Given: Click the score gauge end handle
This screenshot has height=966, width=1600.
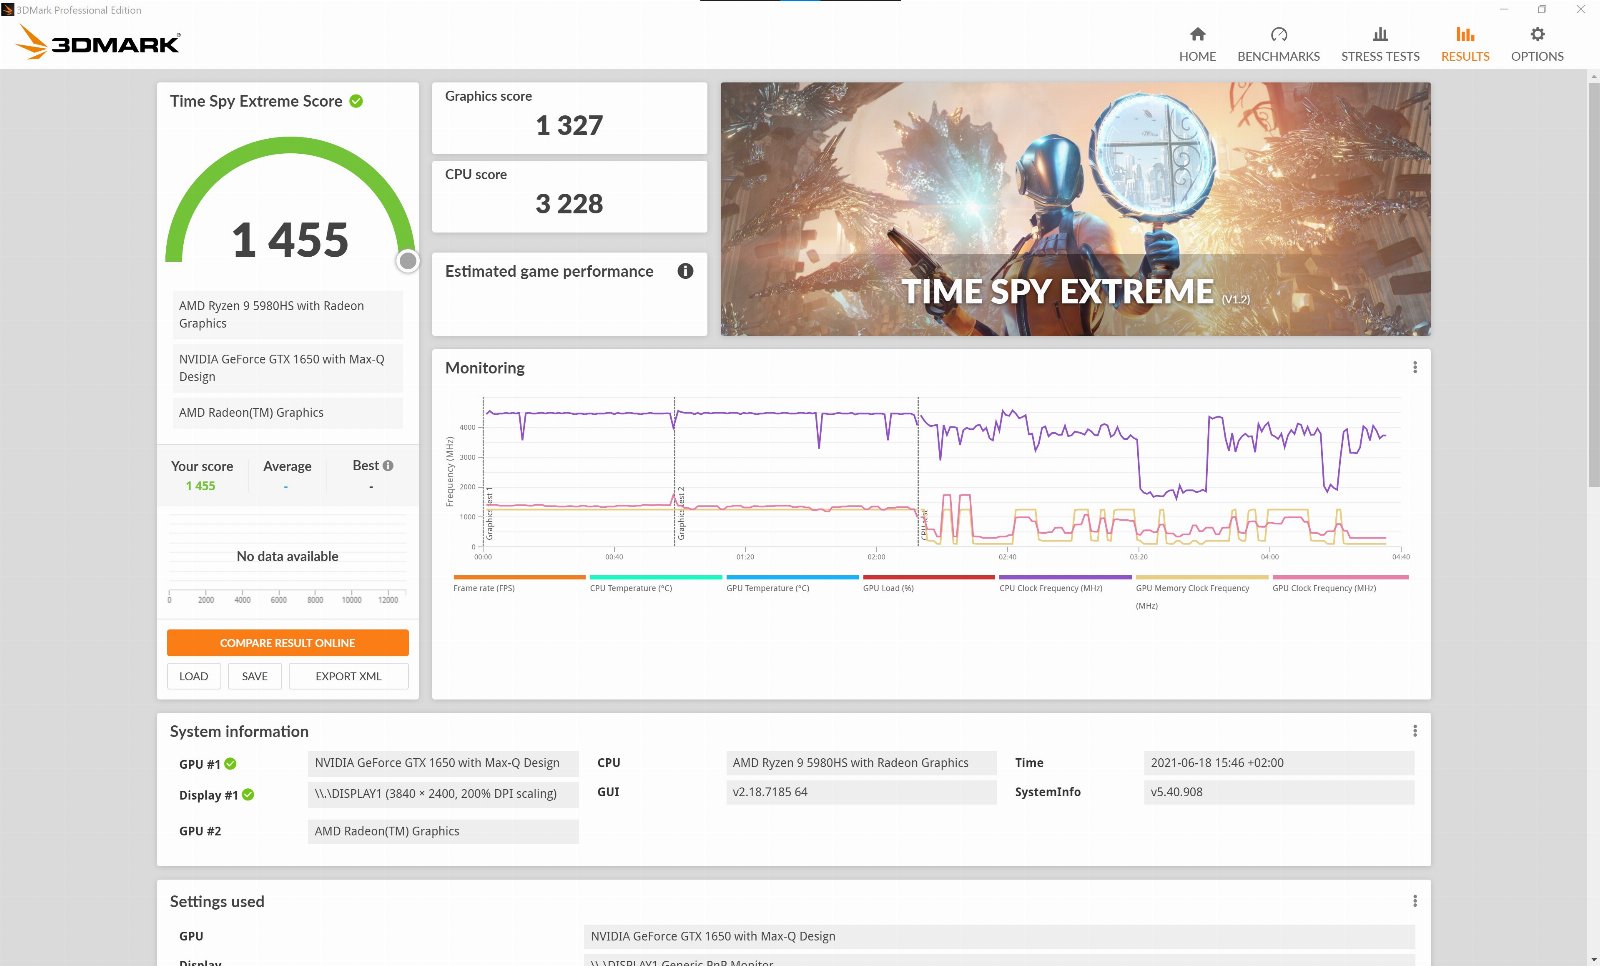Looking at the screenshot, I should tap(408, 261).
